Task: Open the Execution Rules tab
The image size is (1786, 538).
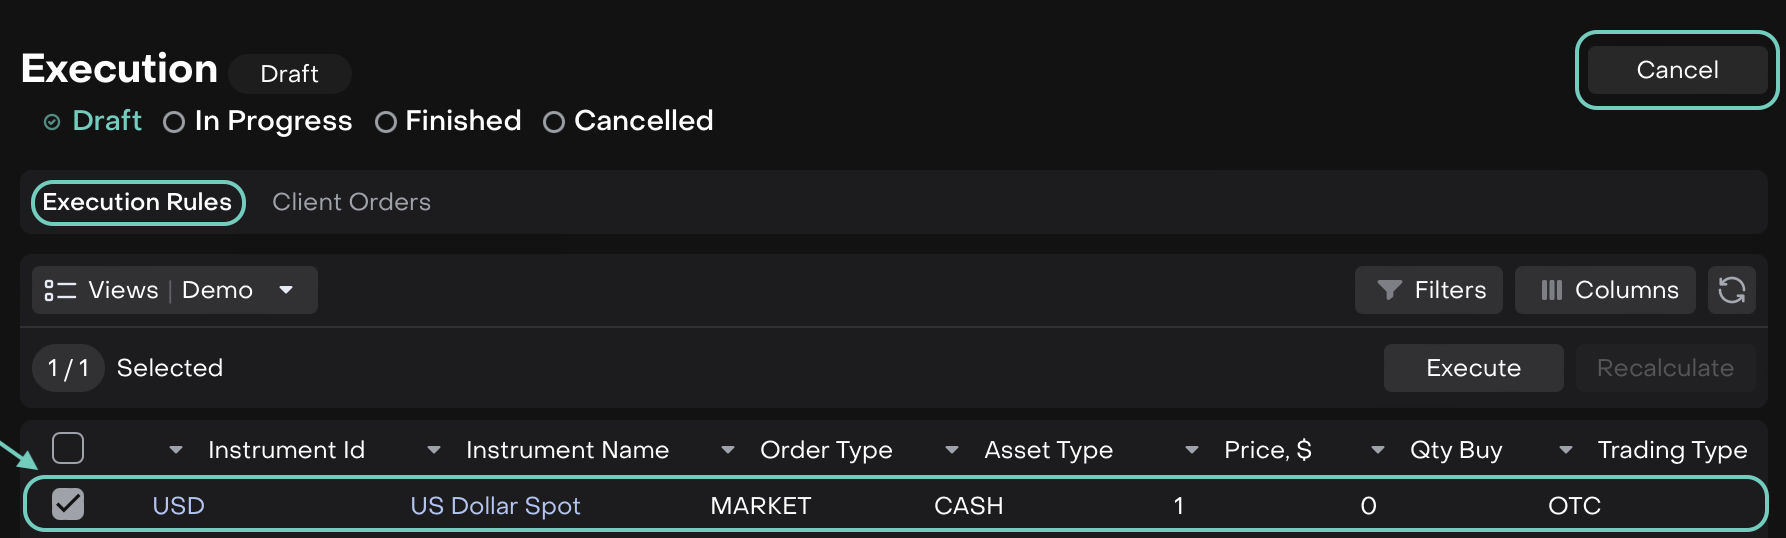Action: (137, 202)
